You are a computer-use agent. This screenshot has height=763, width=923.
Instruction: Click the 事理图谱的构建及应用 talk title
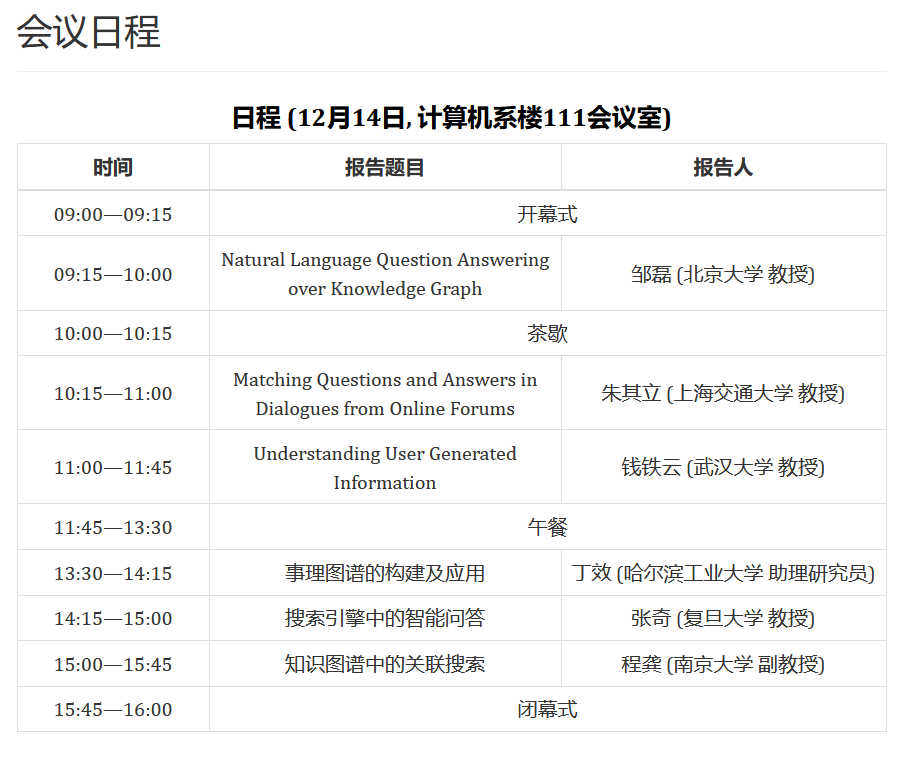tap(385, 573)
